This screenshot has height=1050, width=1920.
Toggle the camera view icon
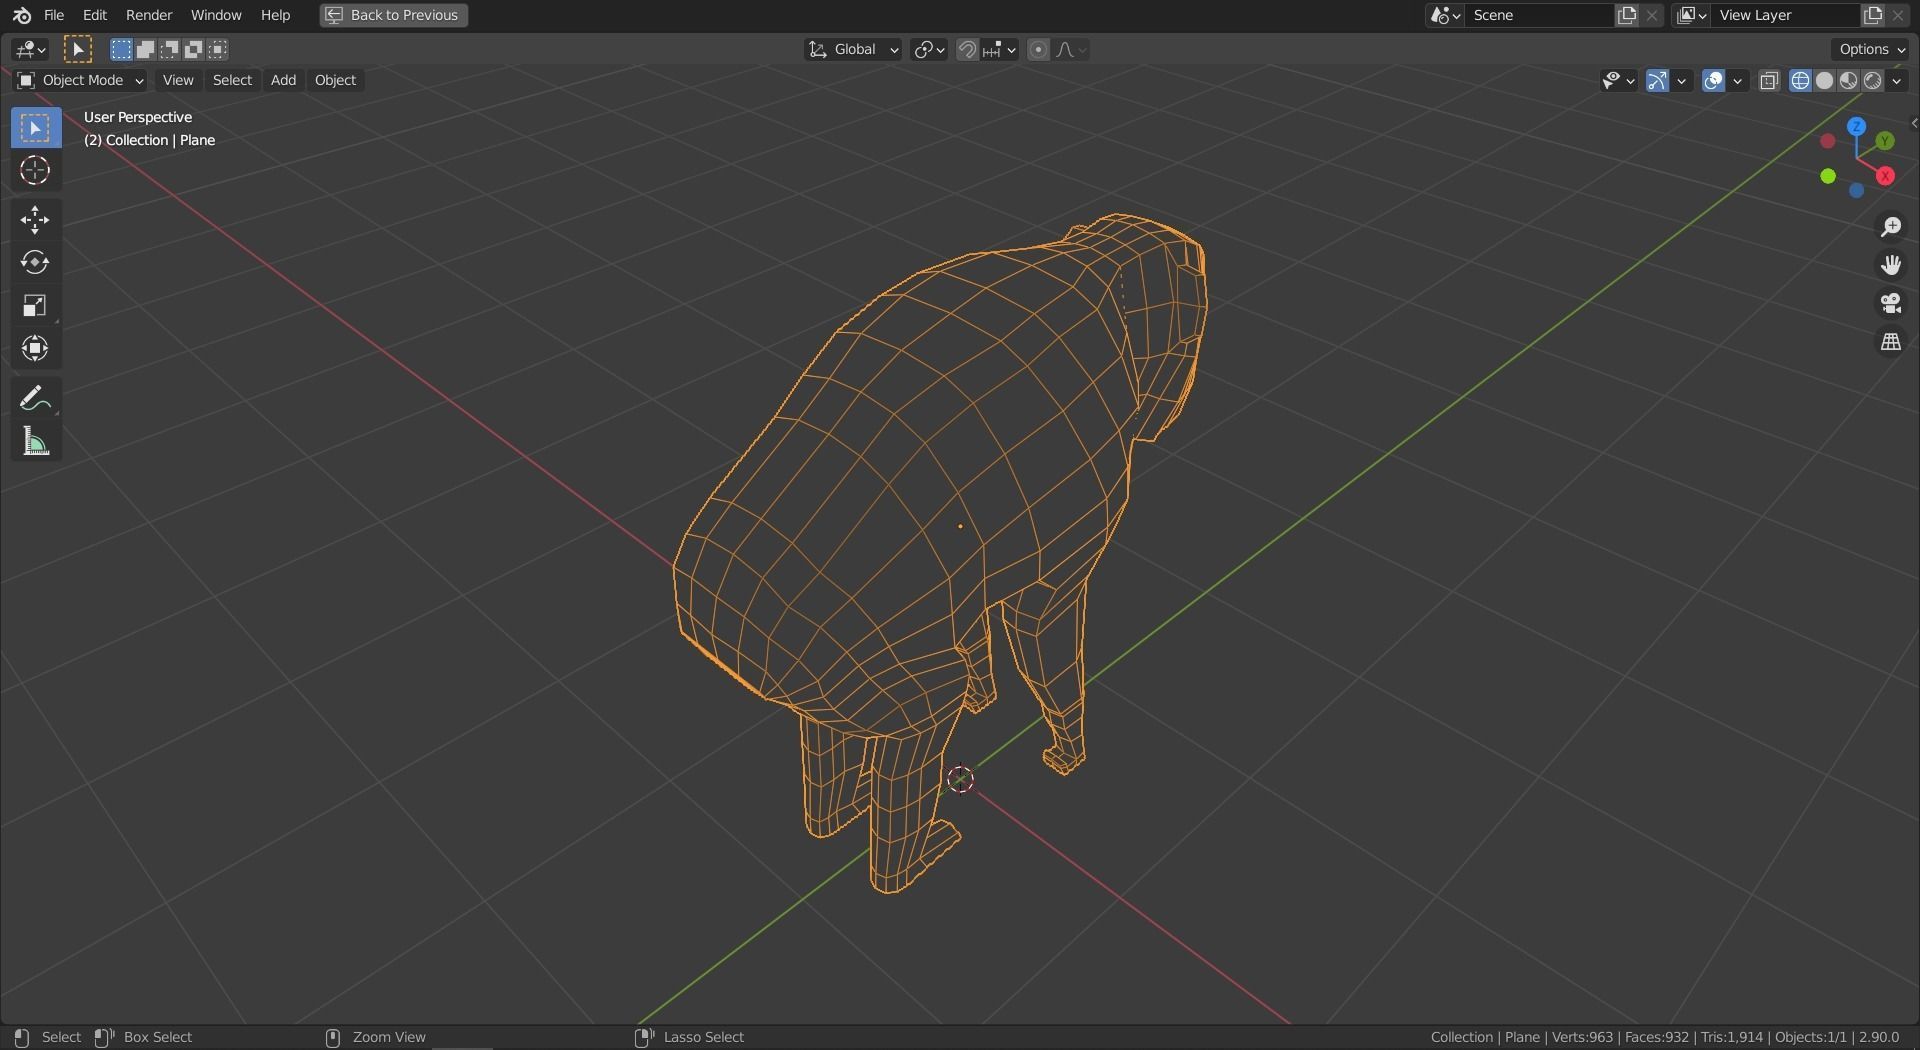pos(1890,303)
